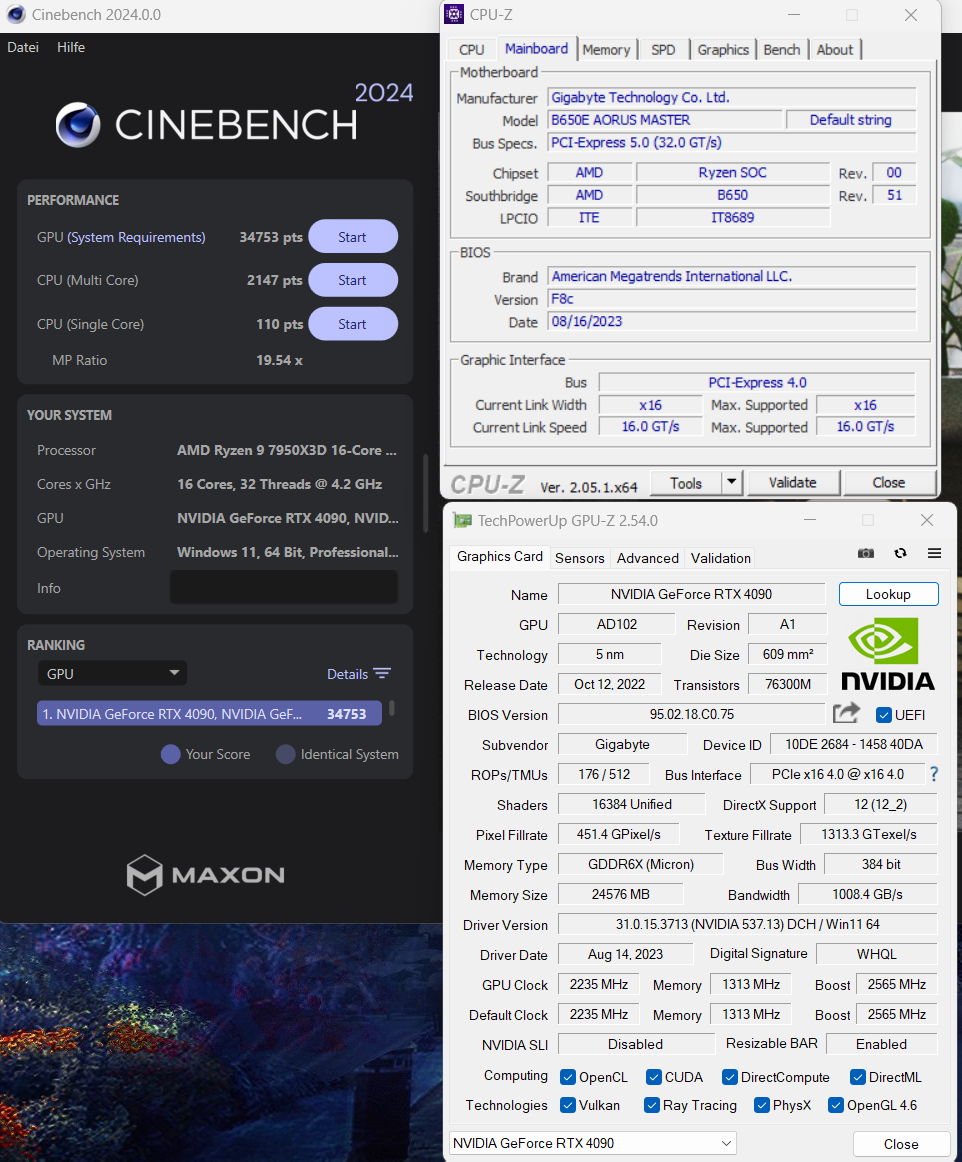Click the GPU-Z Name field
This screenshot has height=1162, width=962.
coord(691,594)
